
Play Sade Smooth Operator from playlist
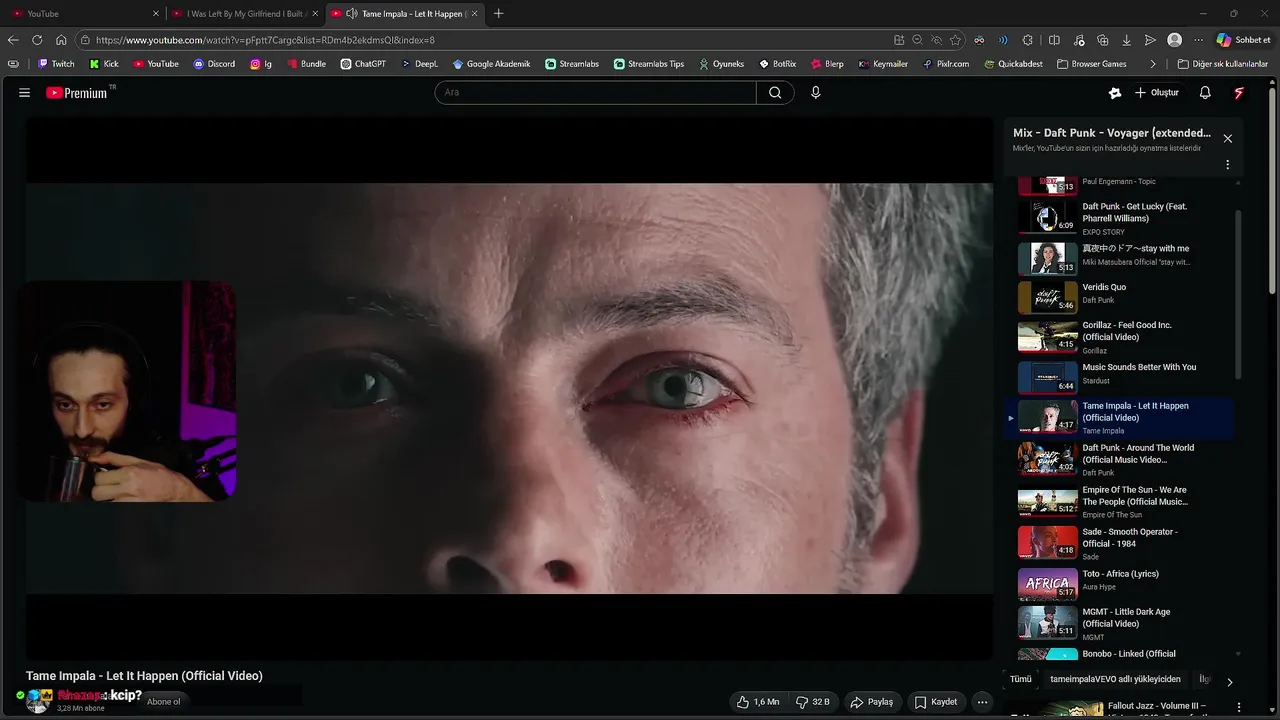point(1118,543)
